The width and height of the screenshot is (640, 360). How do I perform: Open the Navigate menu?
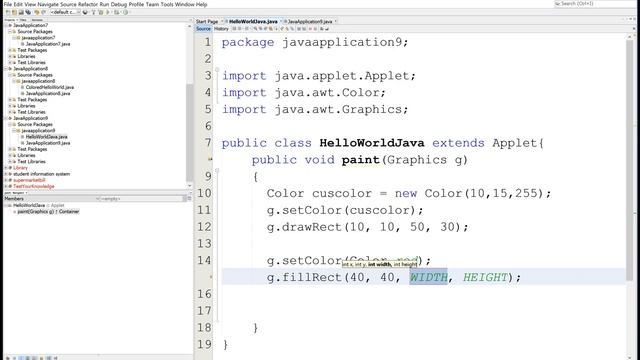tap(48, 4)
